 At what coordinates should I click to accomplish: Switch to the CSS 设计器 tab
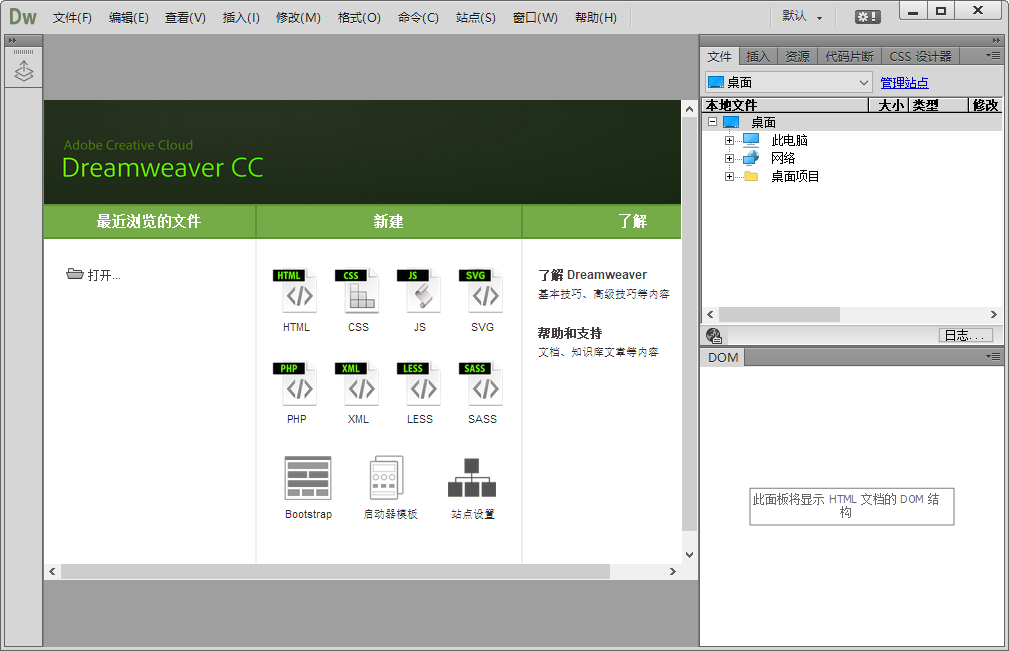[x=920, y=57]
